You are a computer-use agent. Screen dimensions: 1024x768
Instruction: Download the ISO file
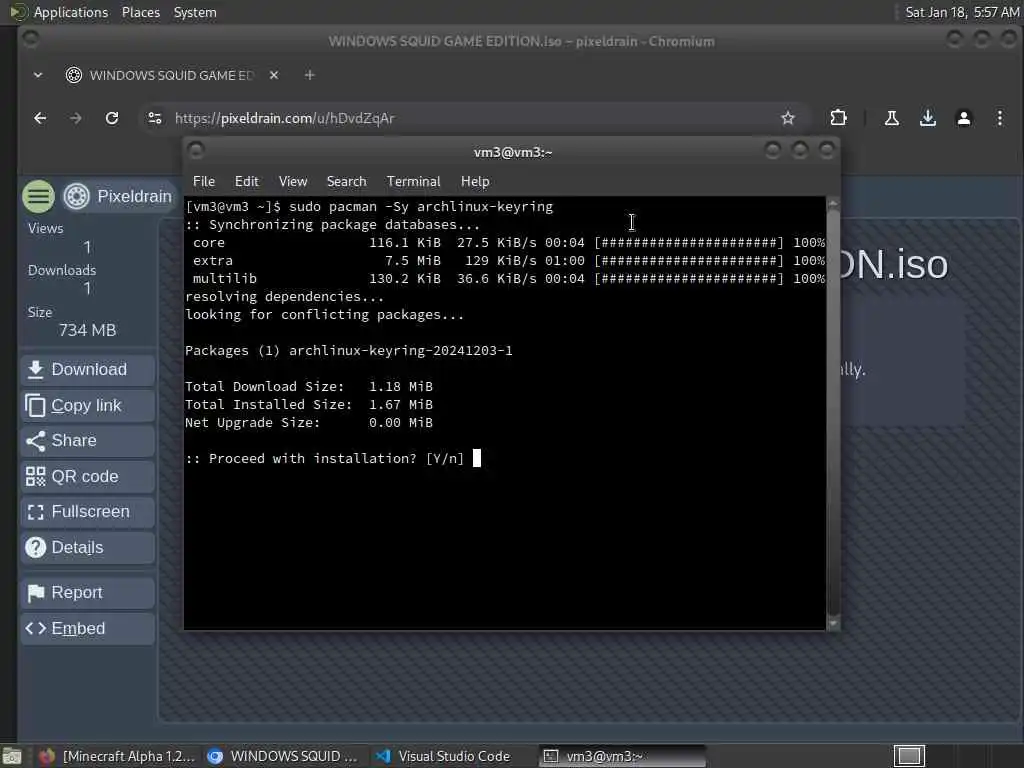click(x=88, y=370)
